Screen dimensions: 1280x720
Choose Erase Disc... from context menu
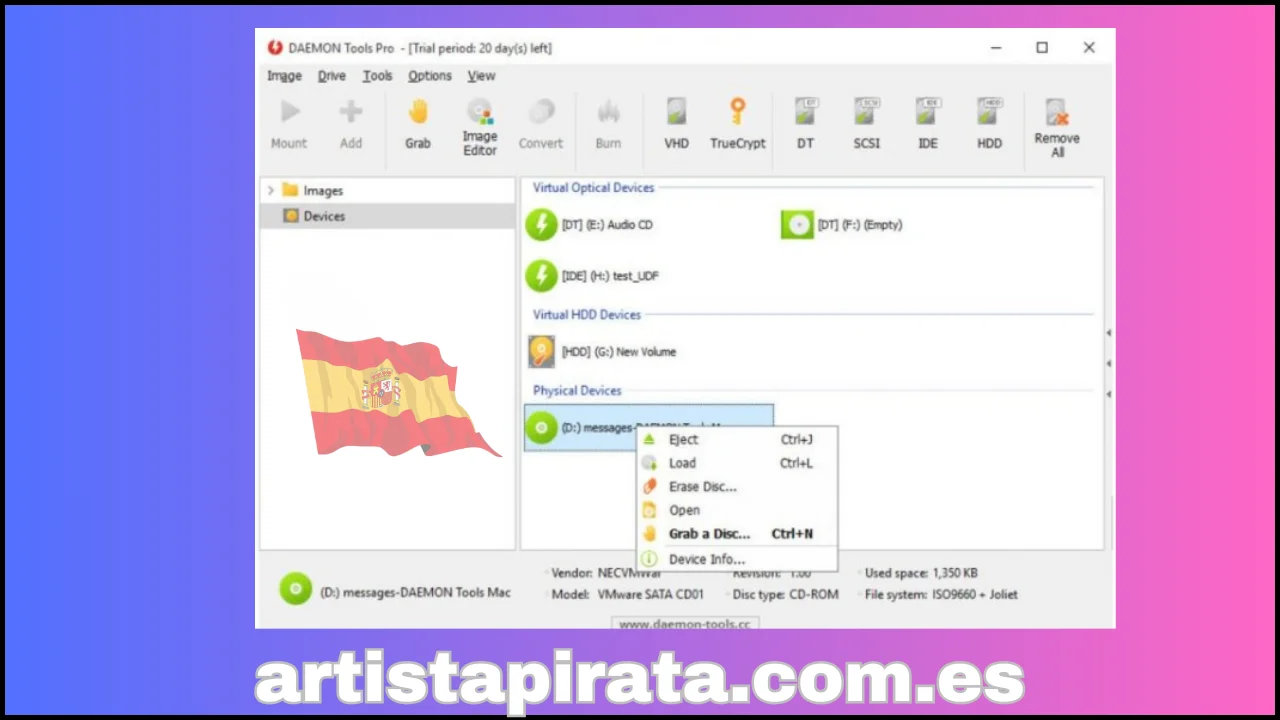click(x=736, y=487)
